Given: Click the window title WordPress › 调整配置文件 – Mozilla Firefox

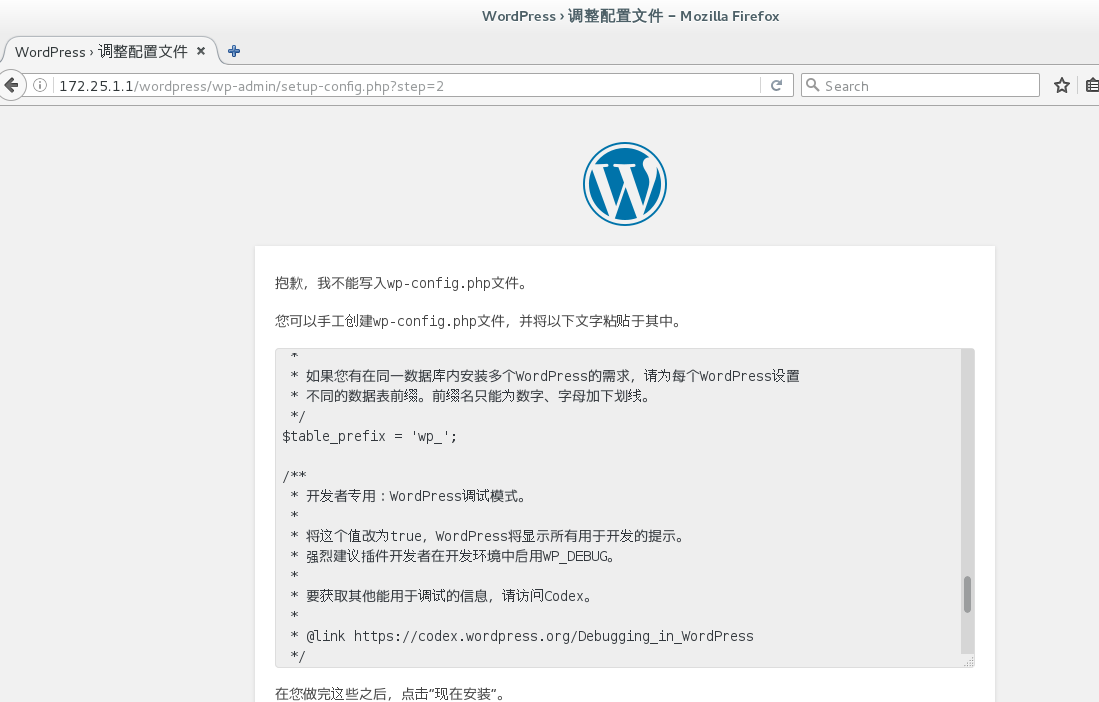Looking at the screenshot, I should [x=631, y=16].
